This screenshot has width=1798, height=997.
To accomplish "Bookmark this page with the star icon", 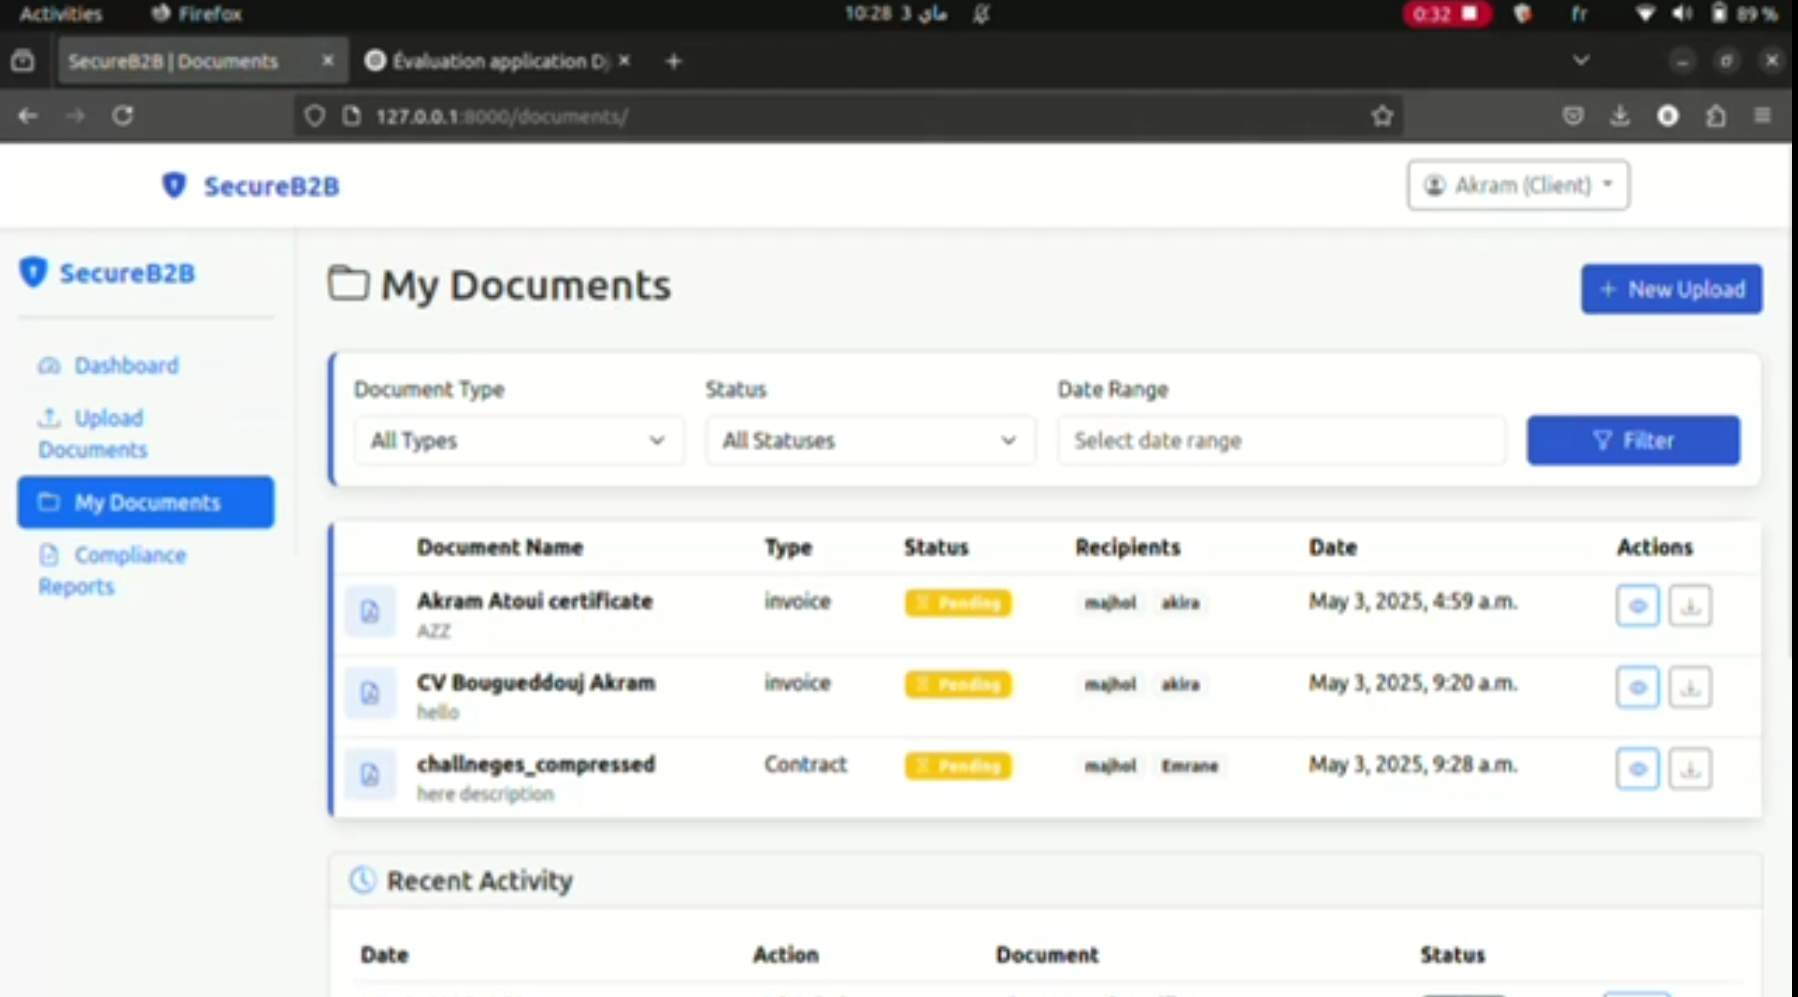I will coord(1382,116).
